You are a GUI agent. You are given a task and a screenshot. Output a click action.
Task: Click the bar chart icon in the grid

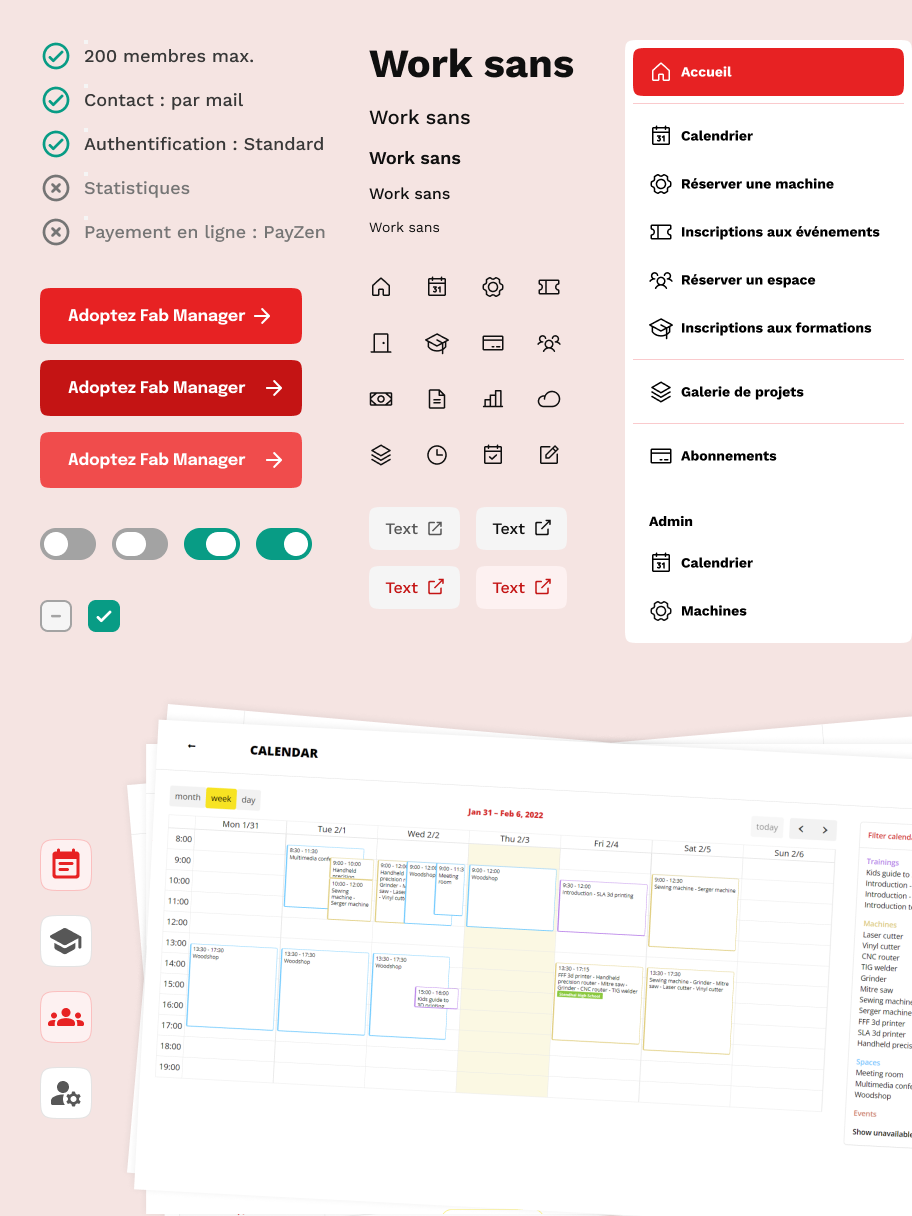(x=493, y=399)
